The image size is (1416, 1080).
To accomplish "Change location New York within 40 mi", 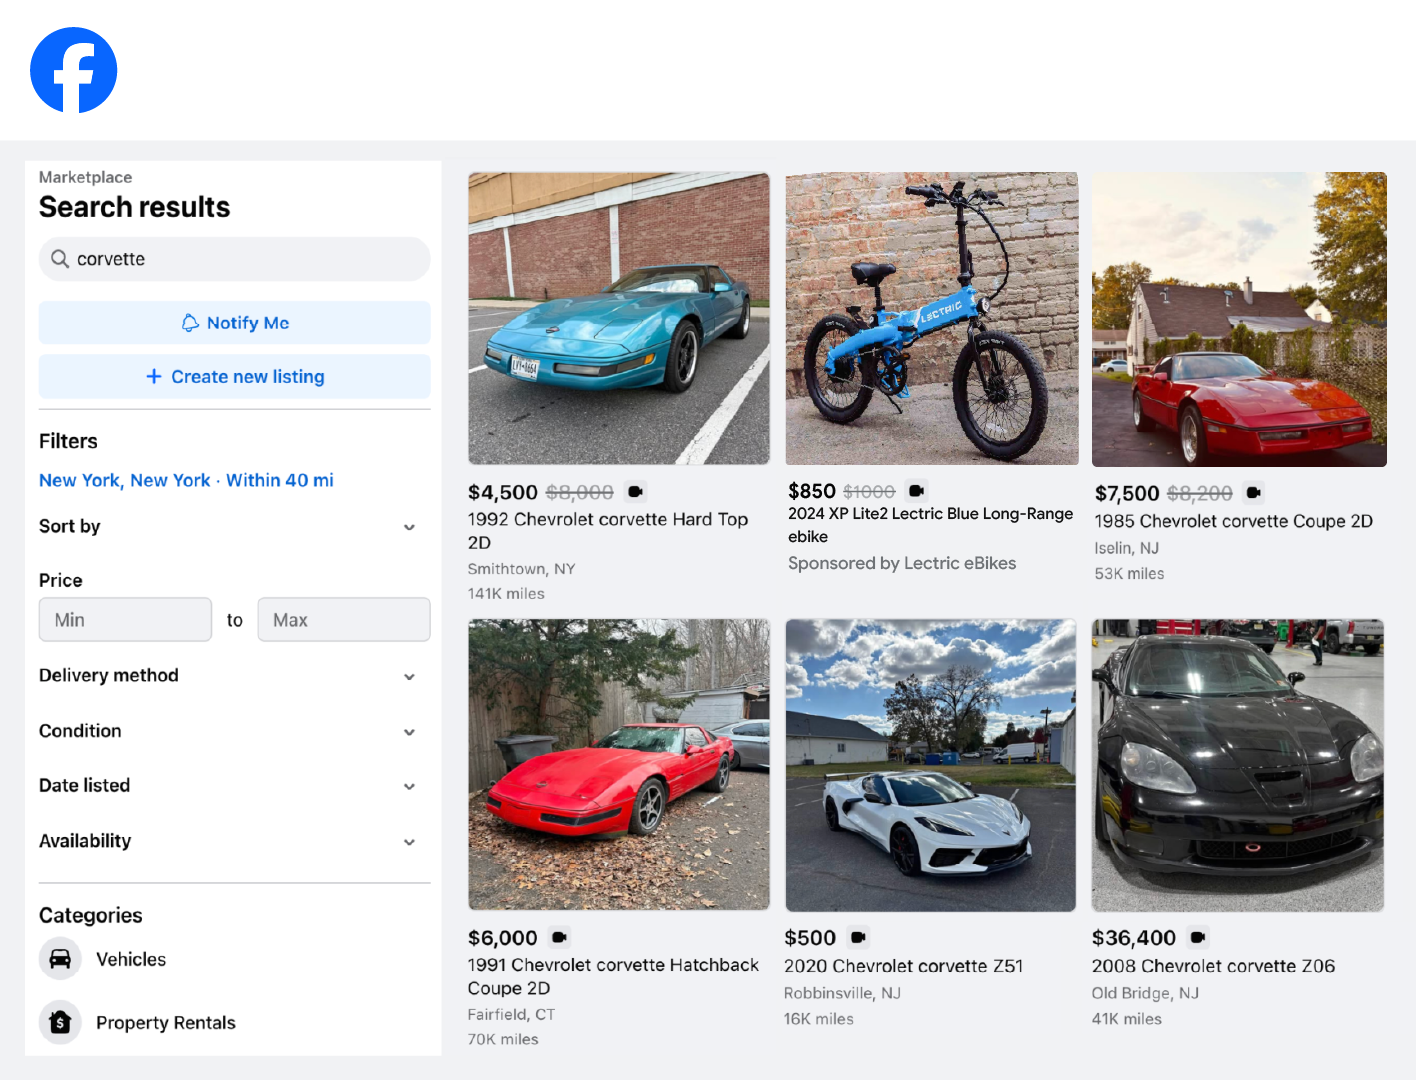I will click(186, 480).
